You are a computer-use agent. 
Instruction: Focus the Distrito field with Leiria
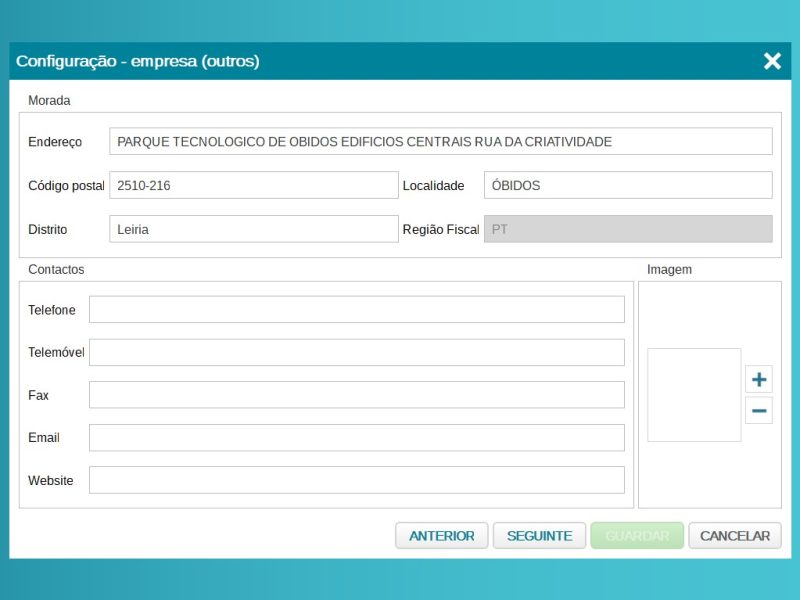pyautogui.click(x=253, y=229)
